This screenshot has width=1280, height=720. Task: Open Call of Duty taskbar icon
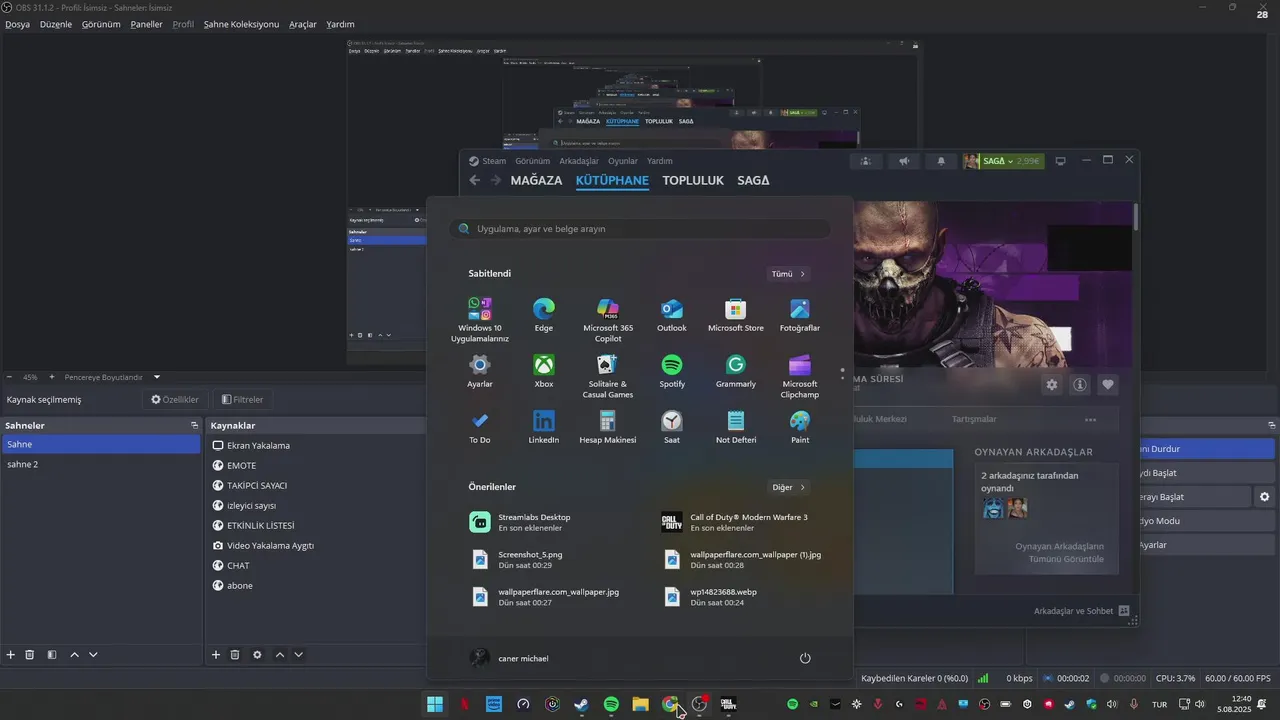click(728, 704)
